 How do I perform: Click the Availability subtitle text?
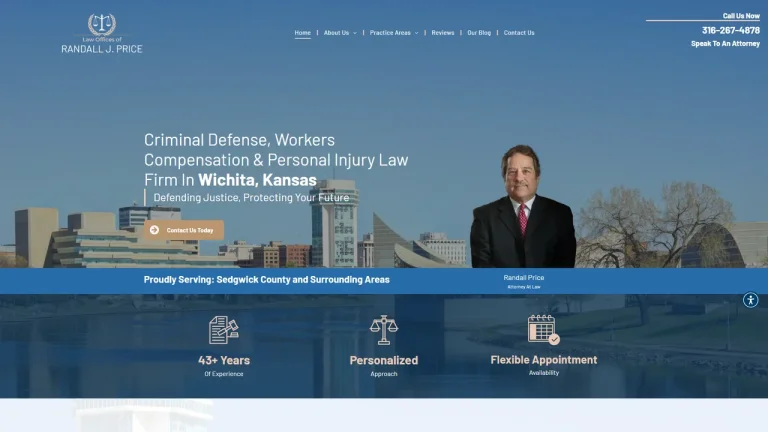[544, 373]
